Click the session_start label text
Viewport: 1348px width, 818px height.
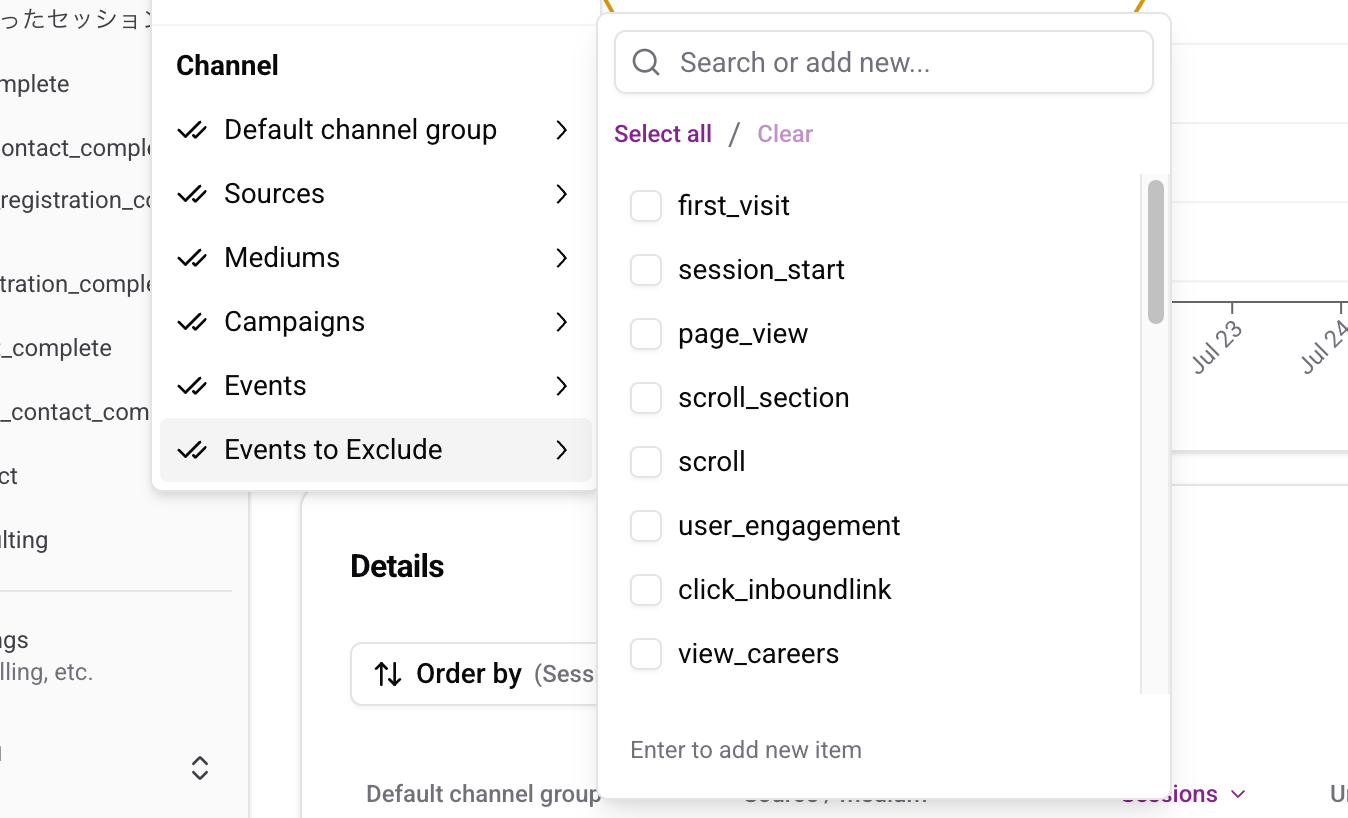point(762,270)
